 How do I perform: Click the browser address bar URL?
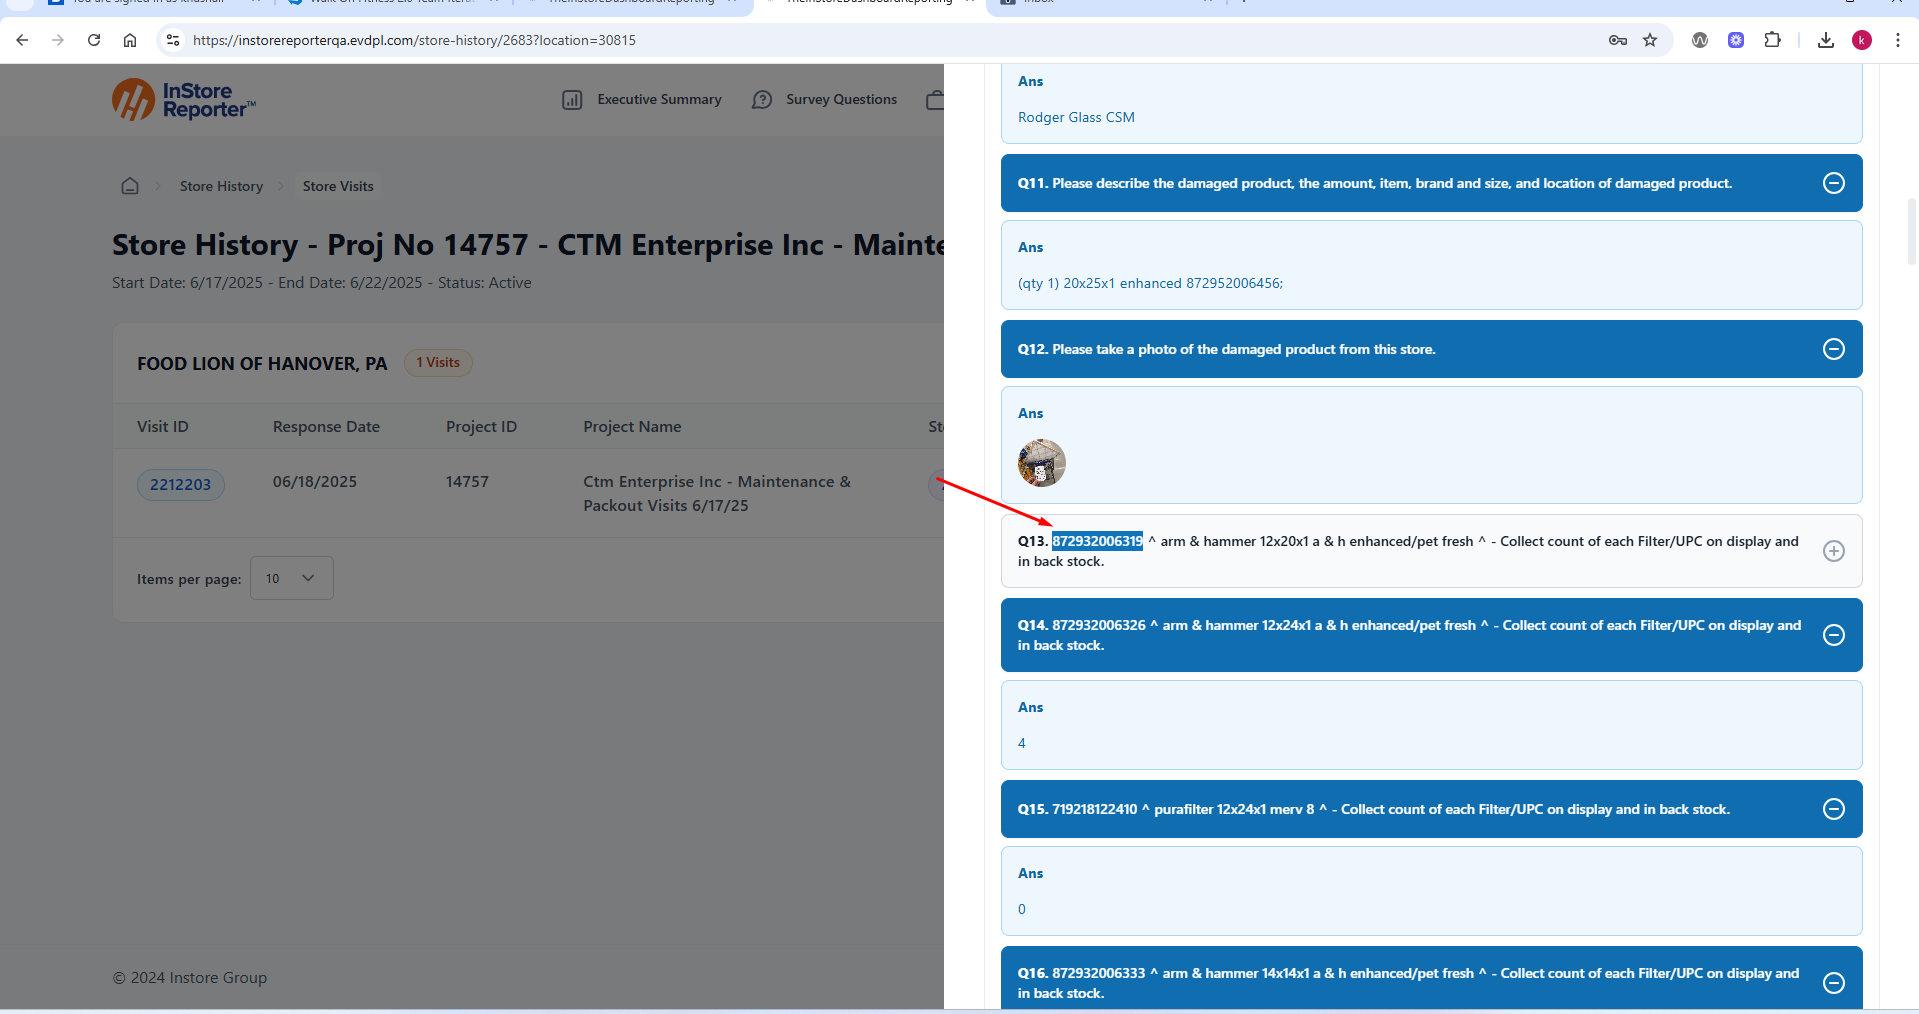414,40
